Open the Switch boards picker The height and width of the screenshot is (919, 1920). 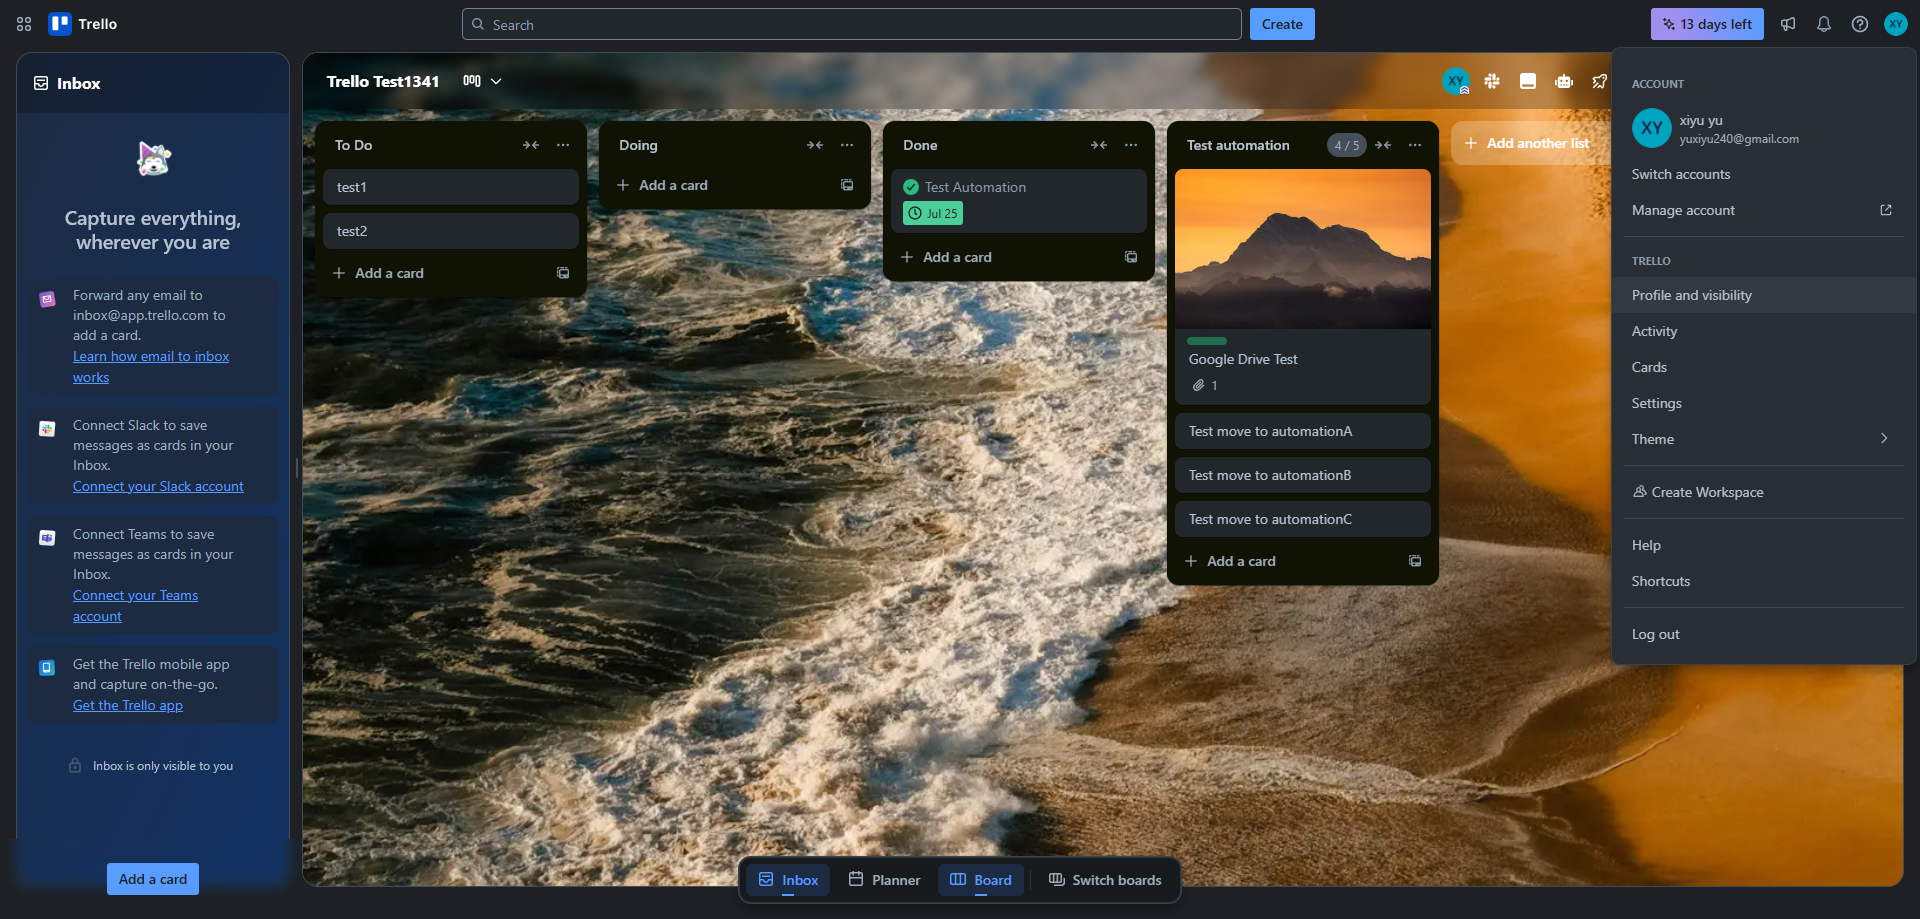(x=1105, y=880)
